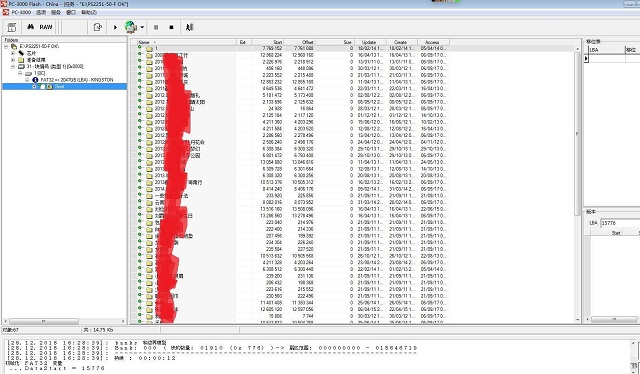
Task: Collapse the E:\PS2251-50-F OK tree root
Action: (x=6, y=47)
